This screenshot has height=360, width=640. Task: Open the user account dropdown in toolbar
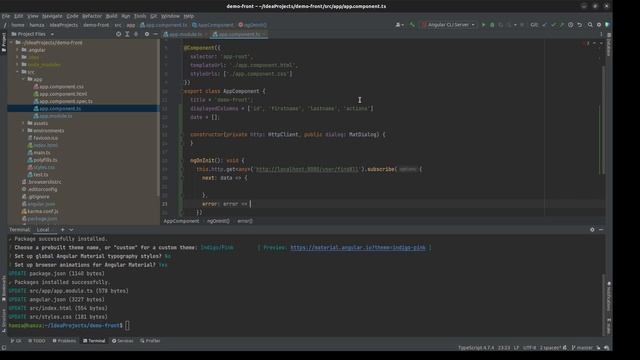tap(400, 25)
